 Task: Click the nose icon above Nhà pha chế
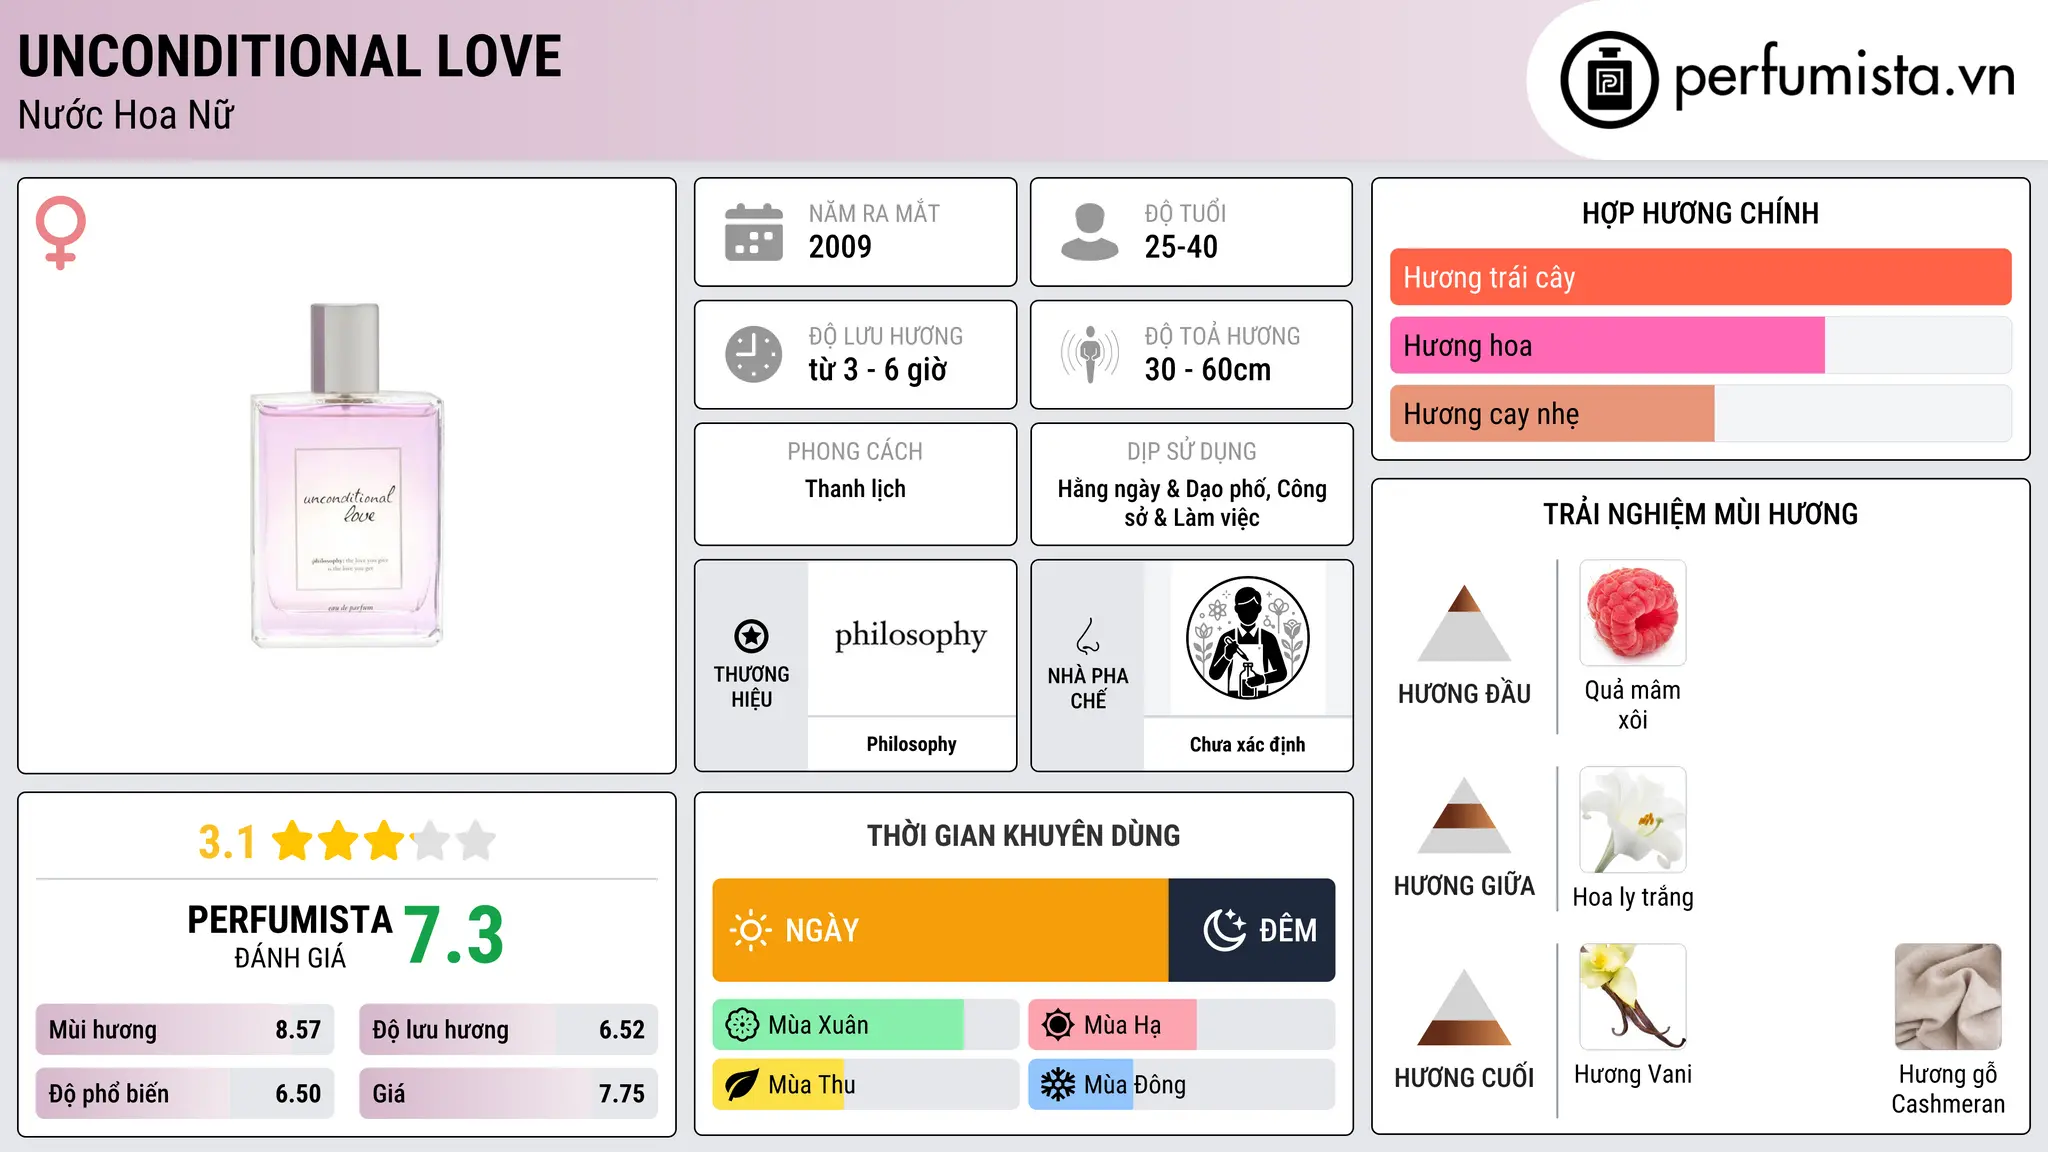[1088, 636]
